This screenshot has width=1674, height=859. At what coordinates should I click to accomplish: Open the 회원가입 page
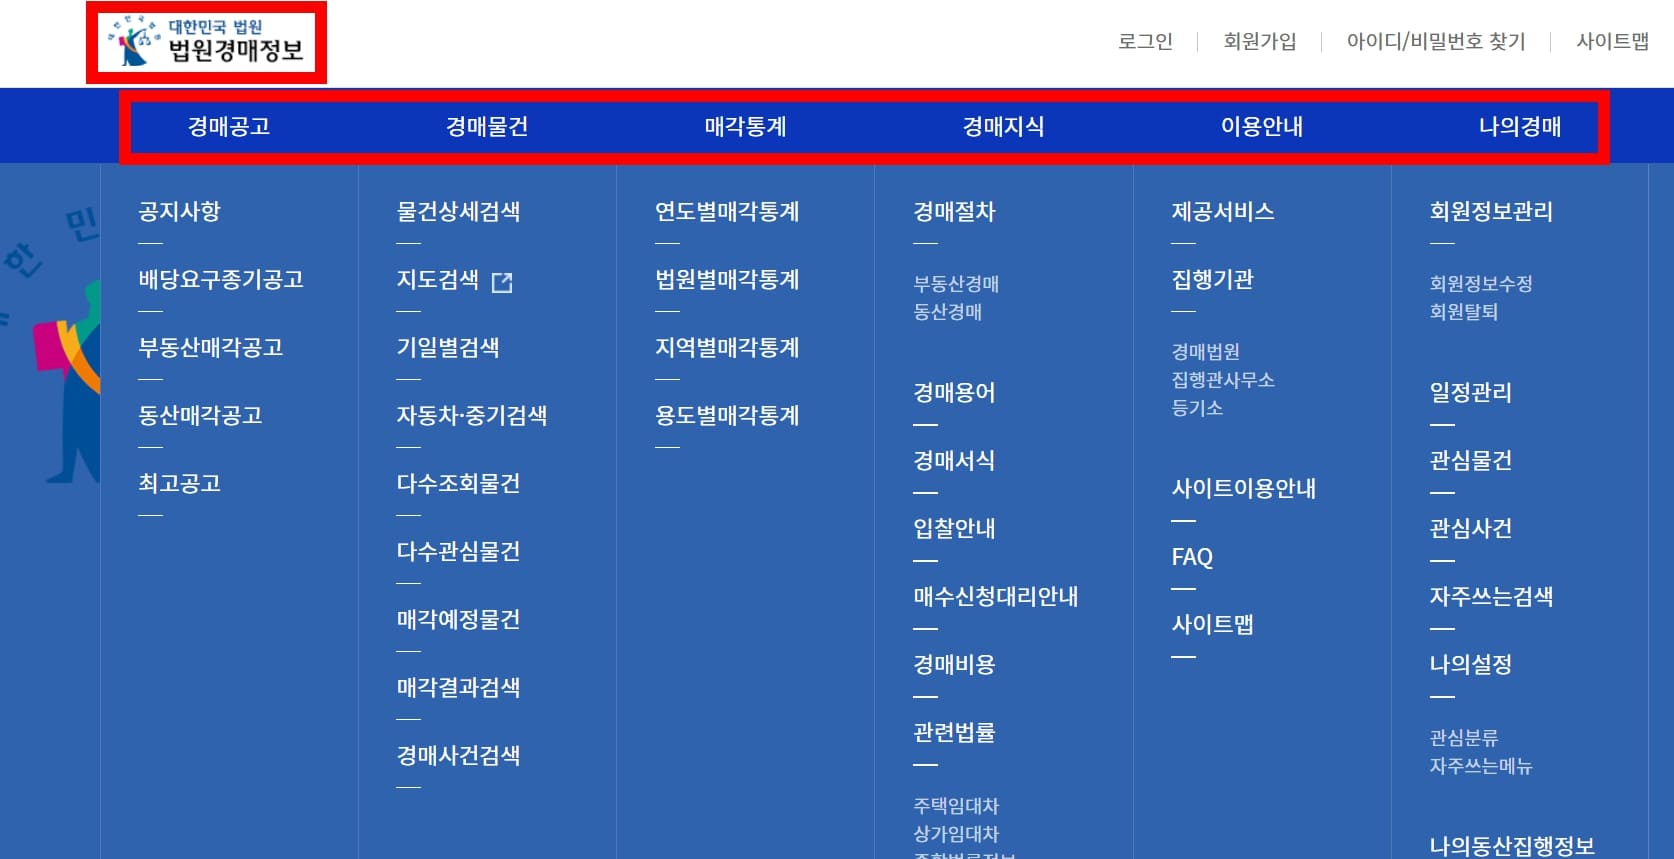tap(1260, 41)
